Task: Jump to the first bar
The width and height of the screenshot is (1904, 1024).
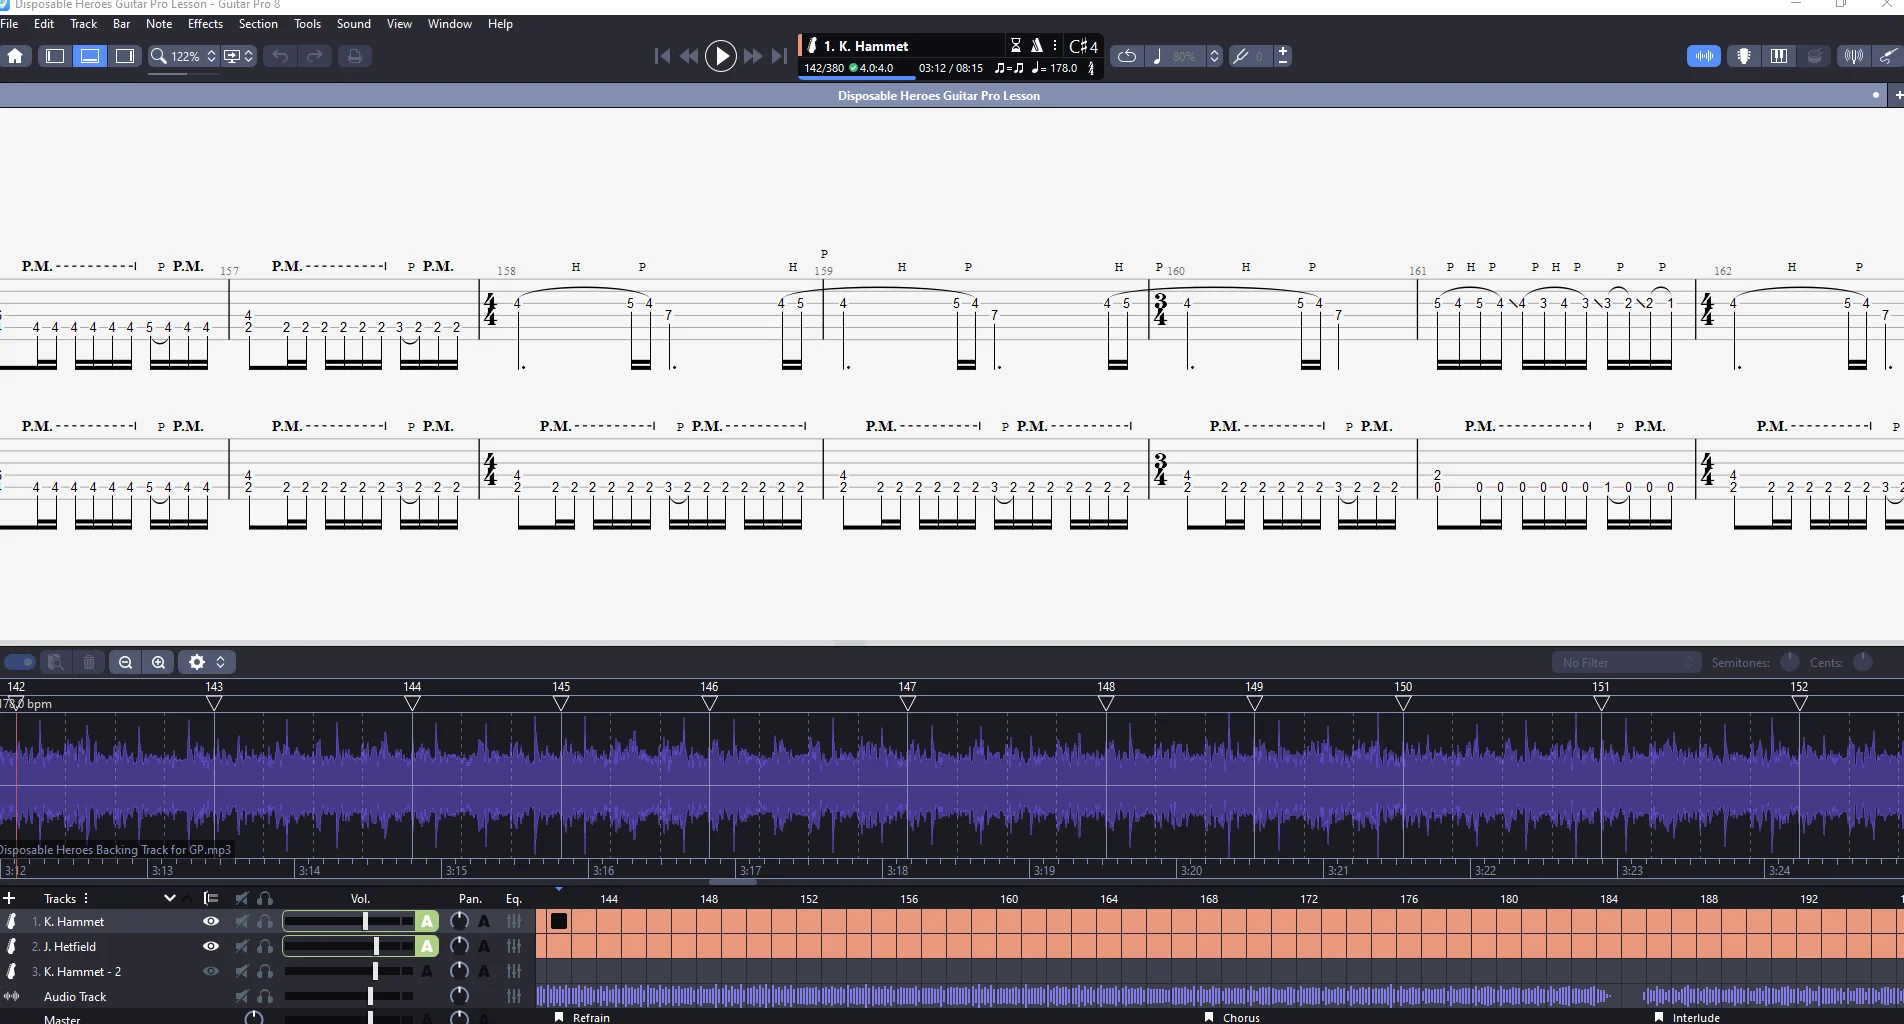Action: [662, 56]
